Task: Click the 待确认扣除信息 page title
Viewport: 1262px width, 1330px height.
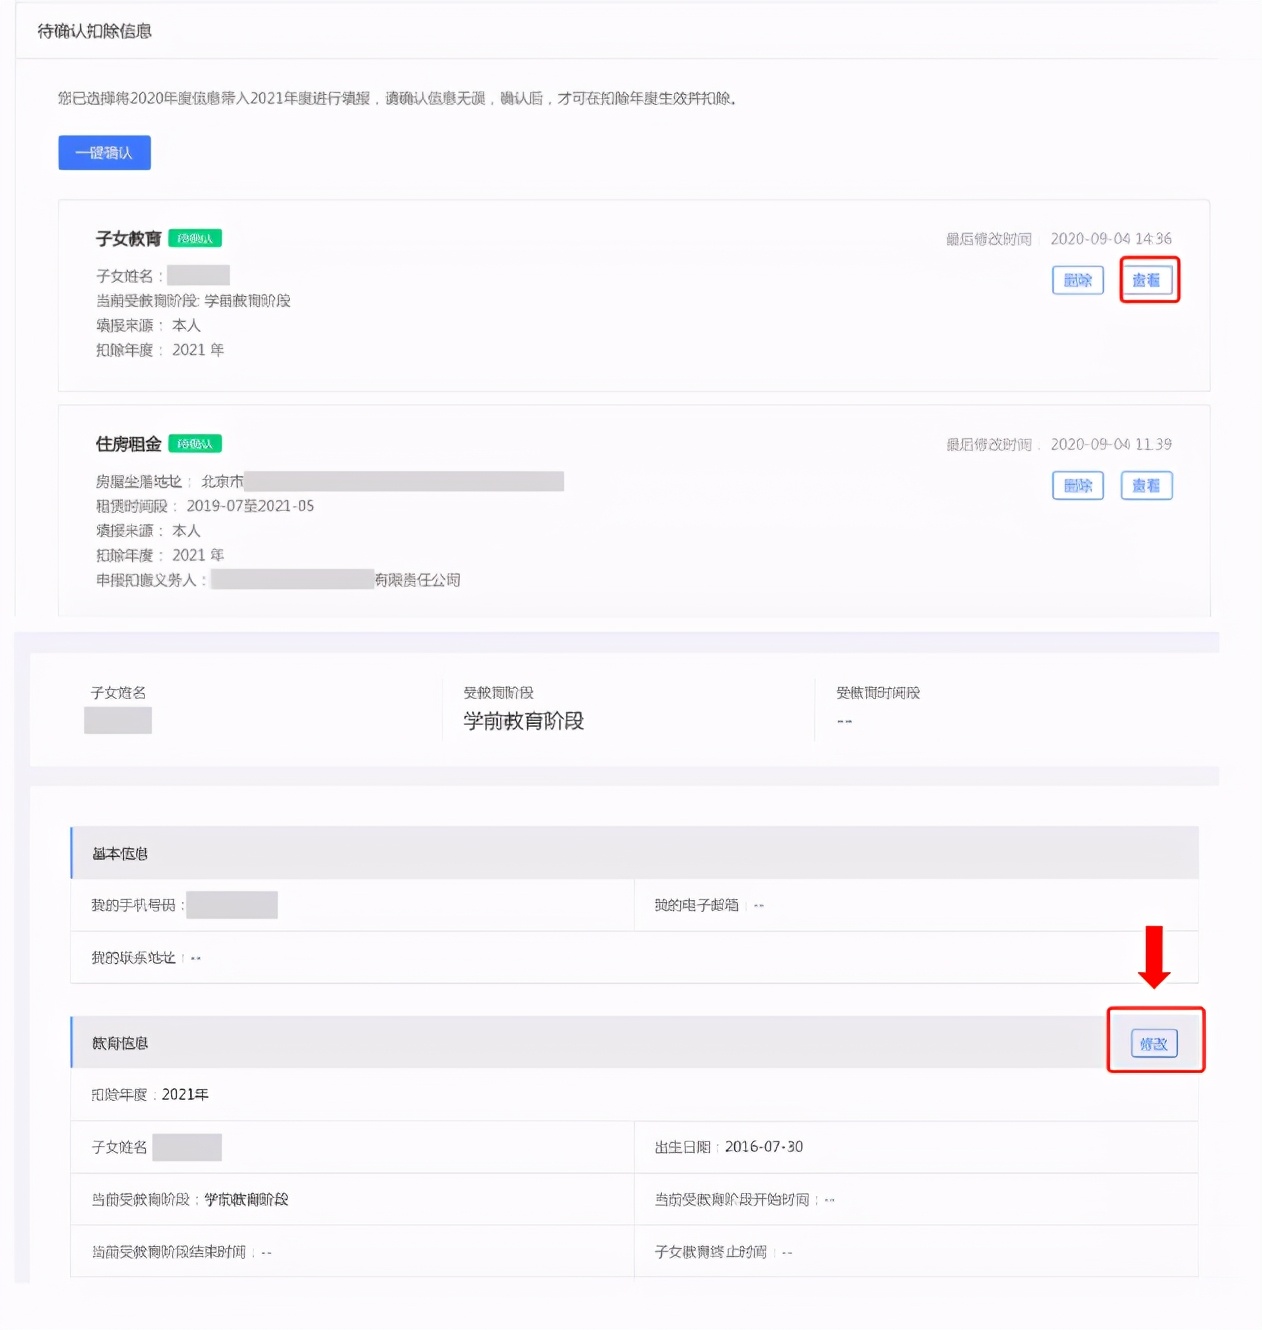Action: pos(95,31)
